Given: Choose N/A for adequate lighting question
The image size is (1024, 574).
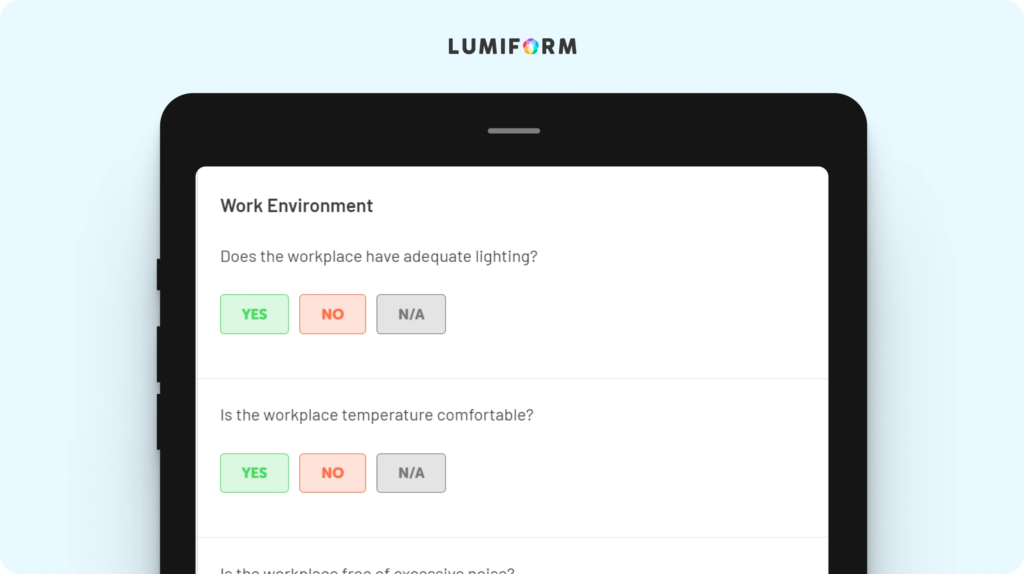Looking at the screenshot, I should 411,314.
